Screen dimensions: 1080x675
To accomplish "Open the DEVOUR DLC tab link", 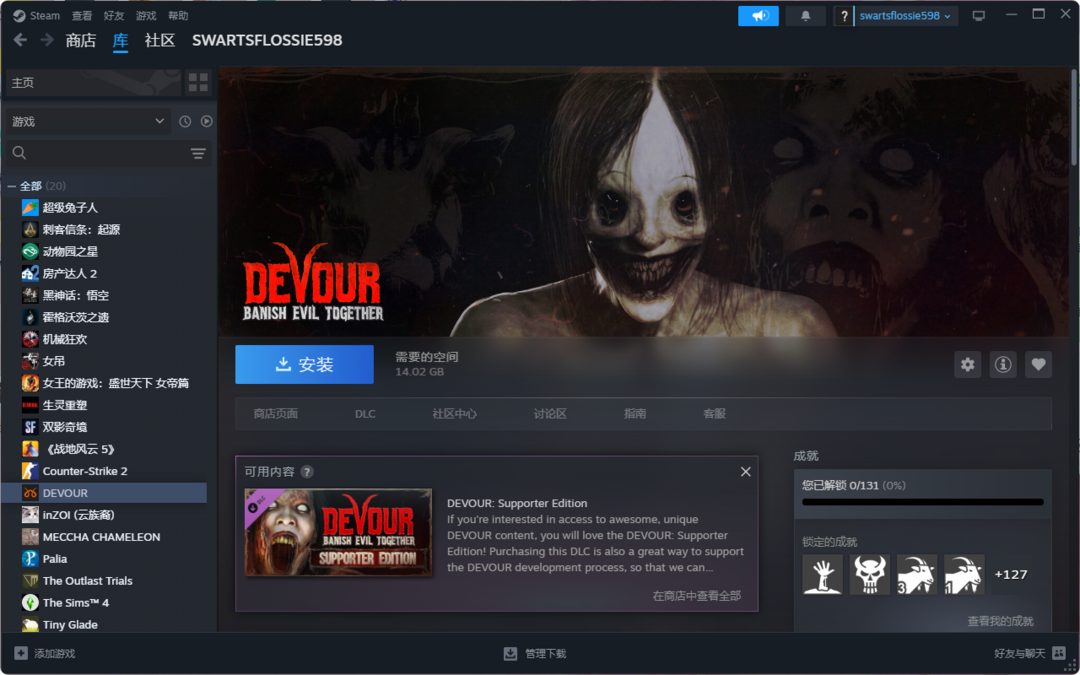I will pyautogui.click(x=365, y=414).
